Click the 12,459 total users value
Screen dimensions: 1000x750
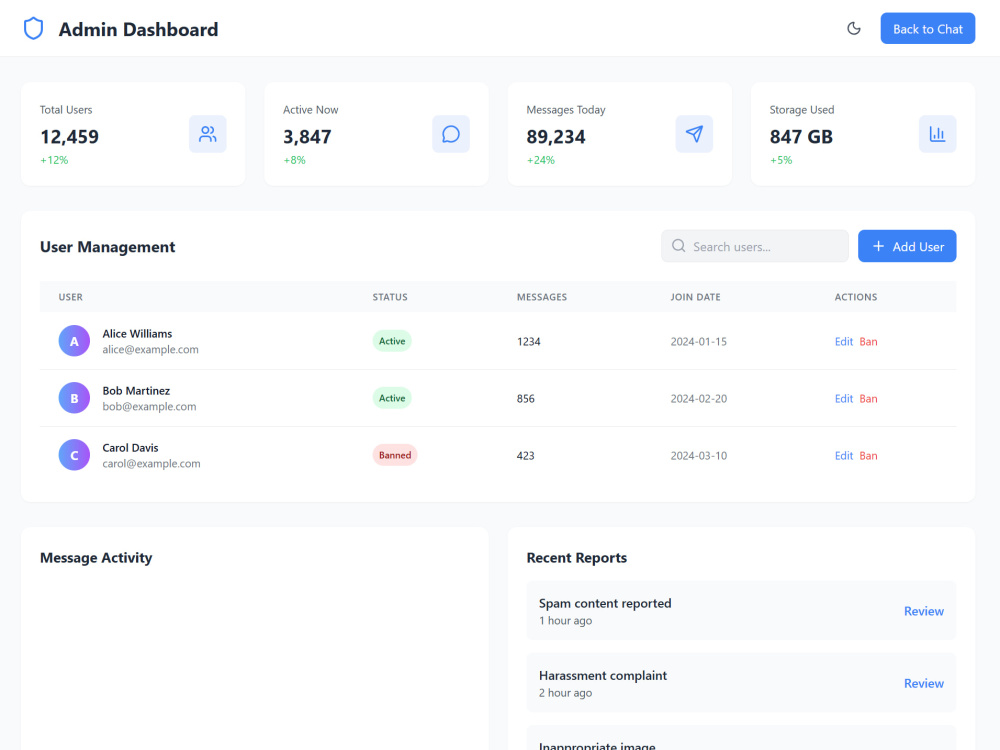tap(70, 136)
